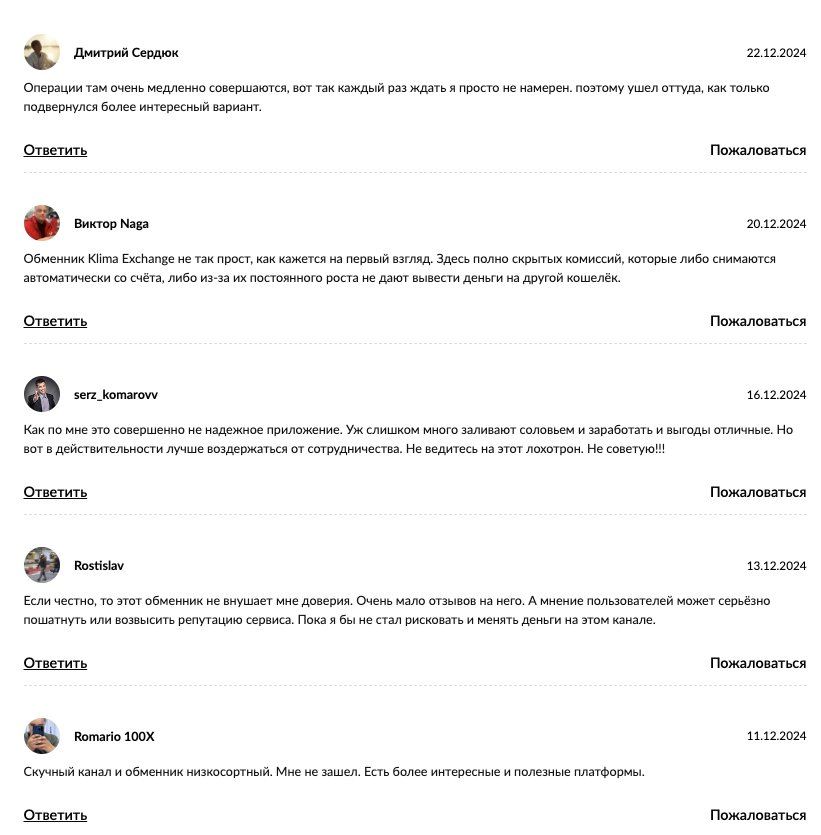Report Romario 100X's review with Пожаловаться
Viewport: 821px width, 835px height.
pyautogui.click(x=758, y=815)
